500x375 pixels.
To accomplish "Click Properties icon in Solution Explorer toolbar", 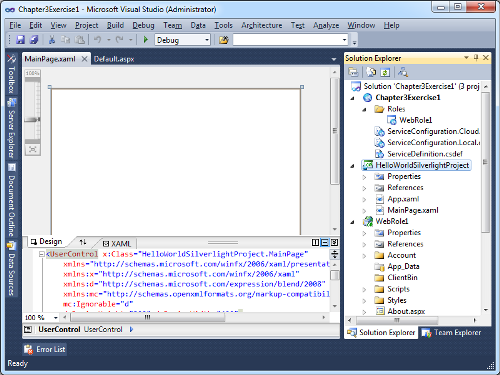I will pyautogui.click(x=353, y=72).
